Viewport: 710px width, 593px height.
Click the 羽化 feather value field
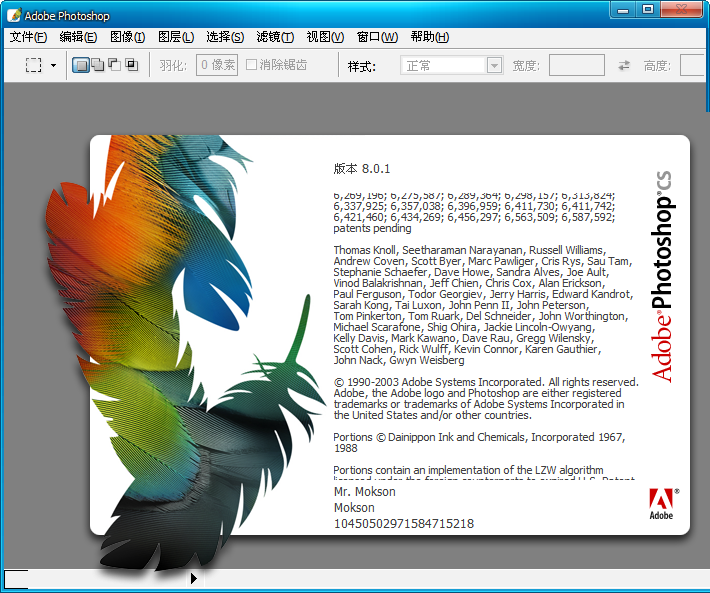216,66
